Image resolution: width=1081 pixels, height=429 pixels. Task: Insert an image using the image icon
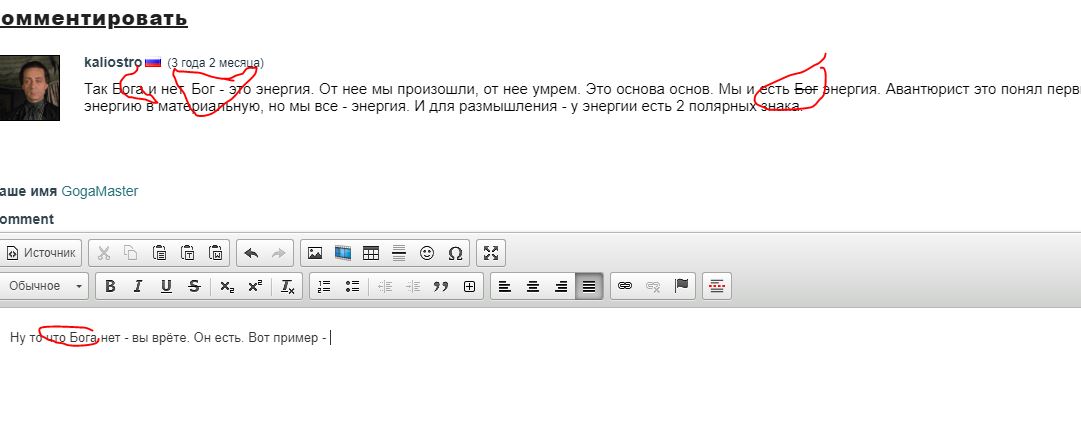tap(315, 253)
